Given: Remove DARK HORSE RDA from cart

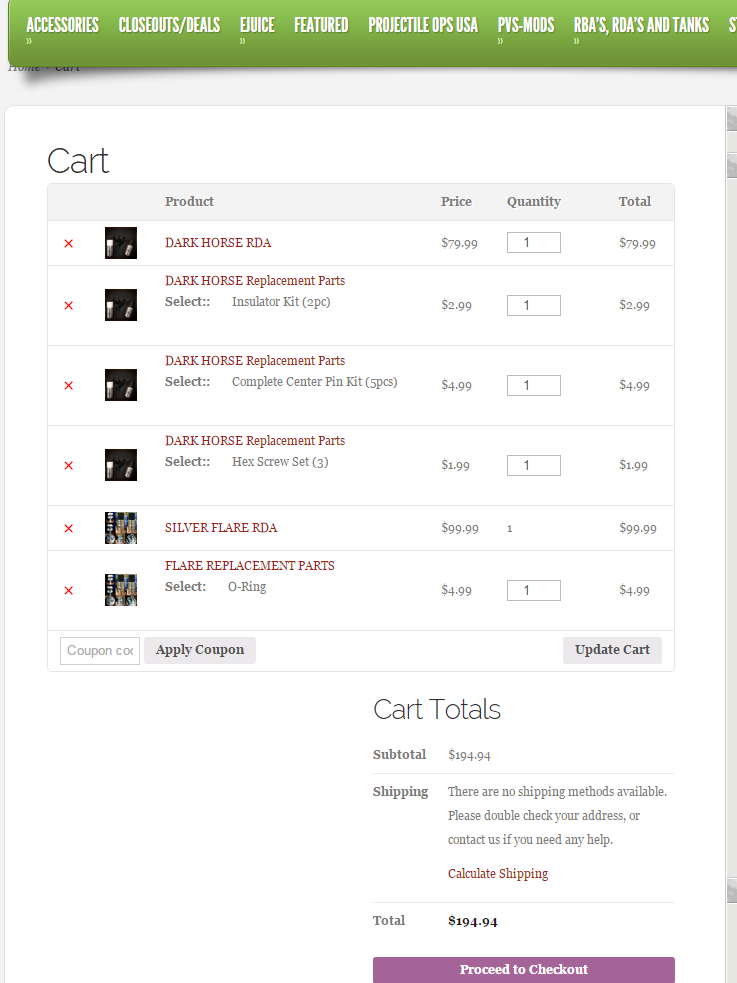Looking at the screenshot, I should (x=68, y=243).
